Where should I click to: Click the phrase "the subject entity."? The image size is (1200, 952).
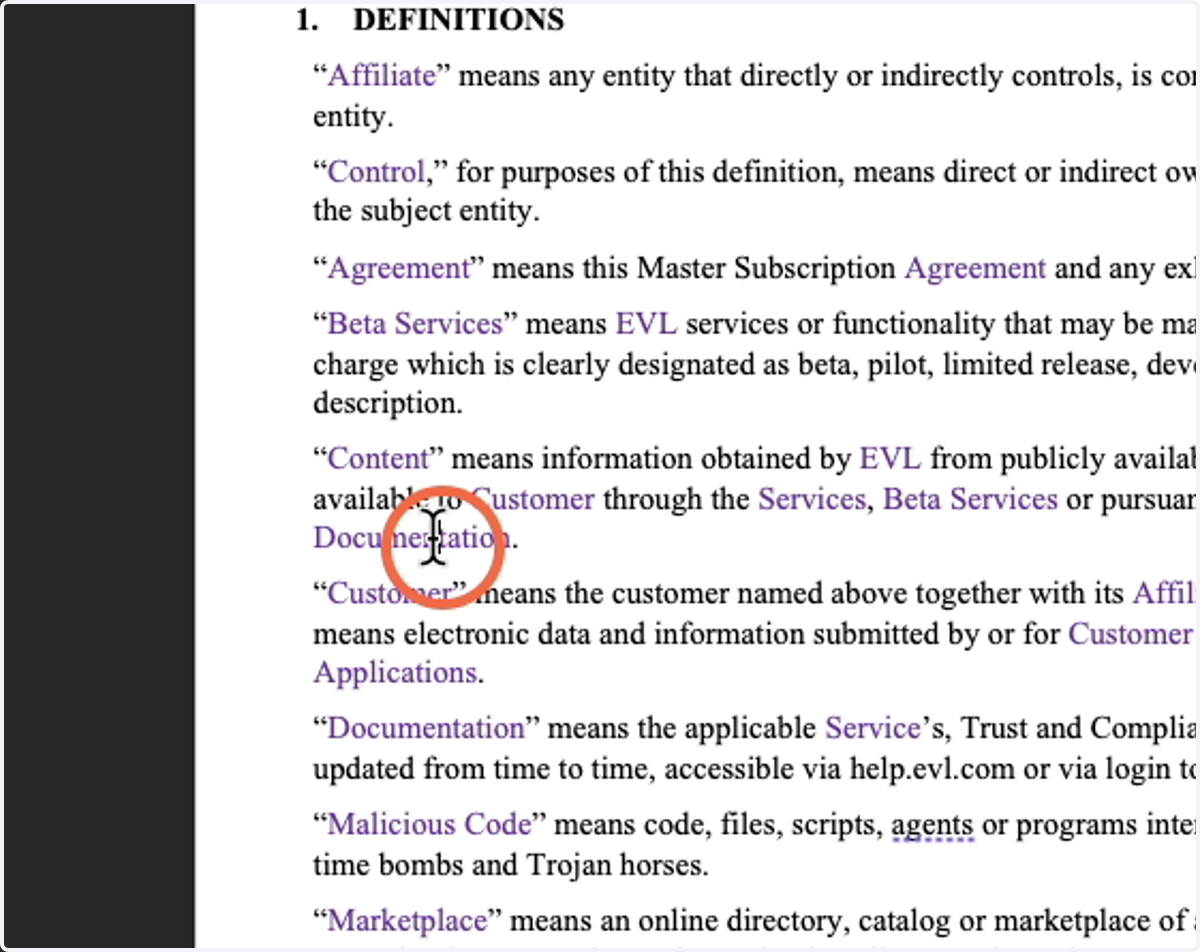pos(427,212)
